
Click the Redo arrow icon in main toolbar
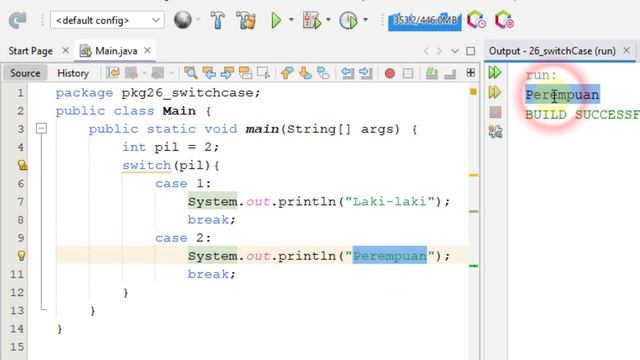[18, 20]
